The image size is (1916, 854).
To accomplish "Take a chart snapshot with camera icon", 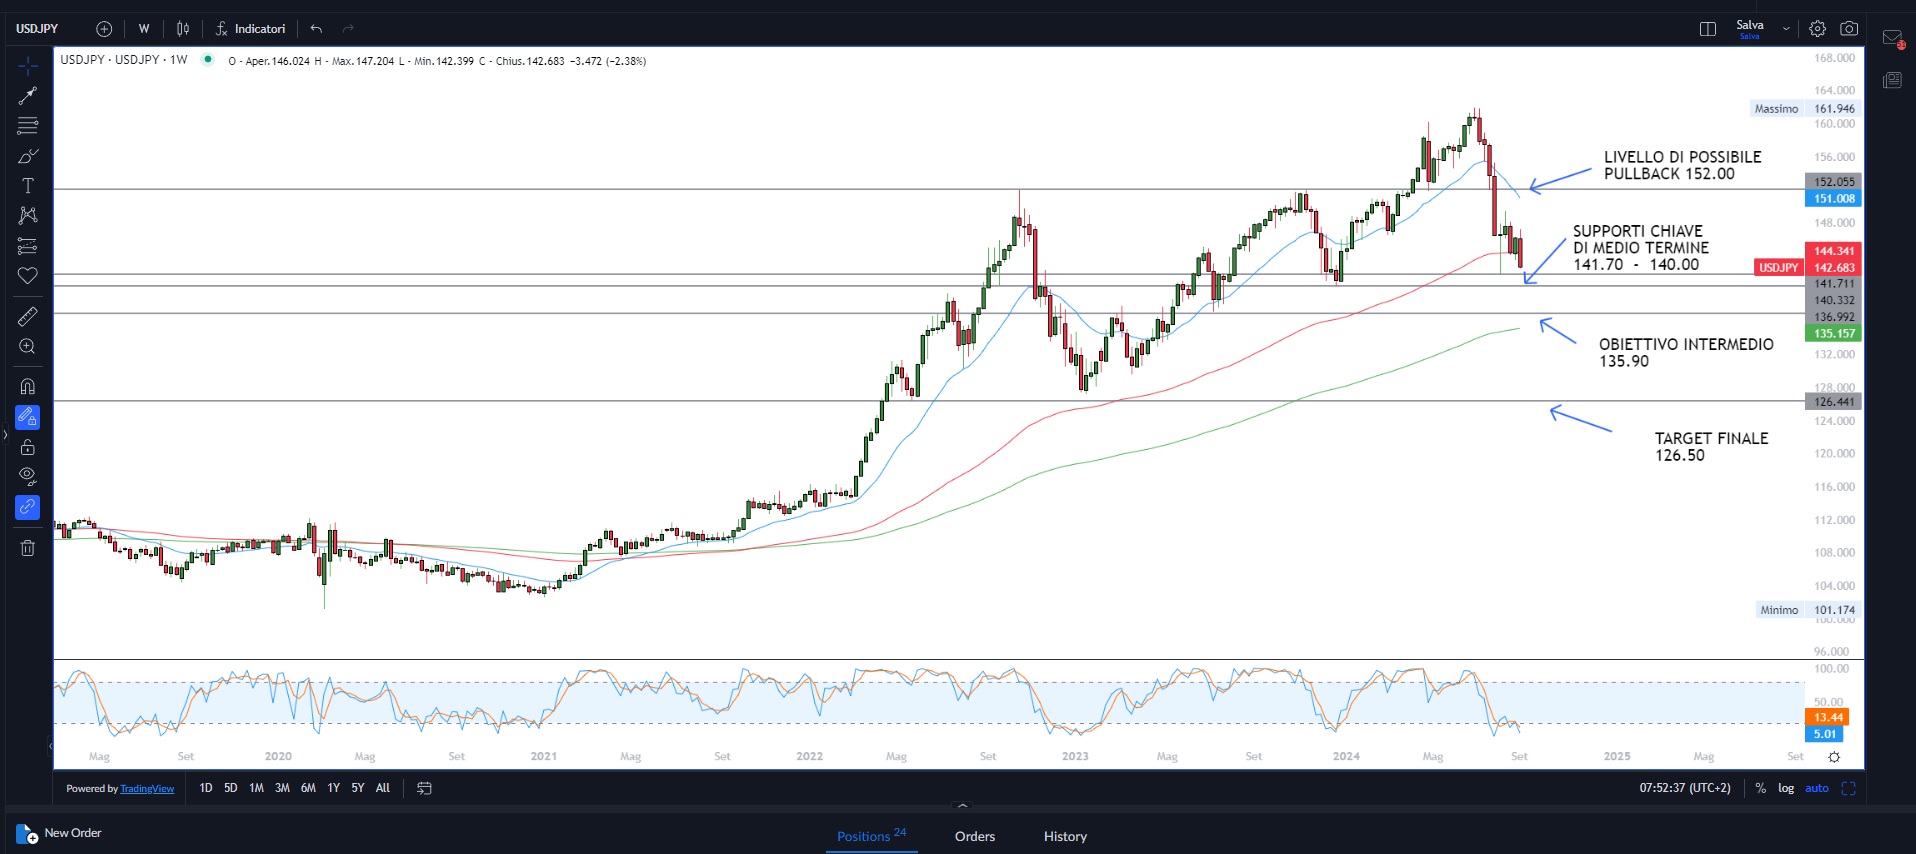I will pyautogui.click(x=1849, y=29).
